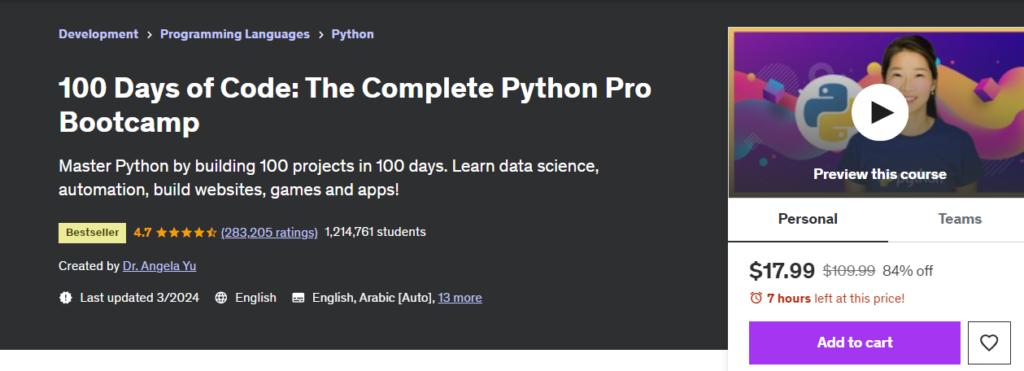Image resolution: width=1024 pixels, height=371 pixels.
Task: Click the globe language icon
Action: pos(221,298)
